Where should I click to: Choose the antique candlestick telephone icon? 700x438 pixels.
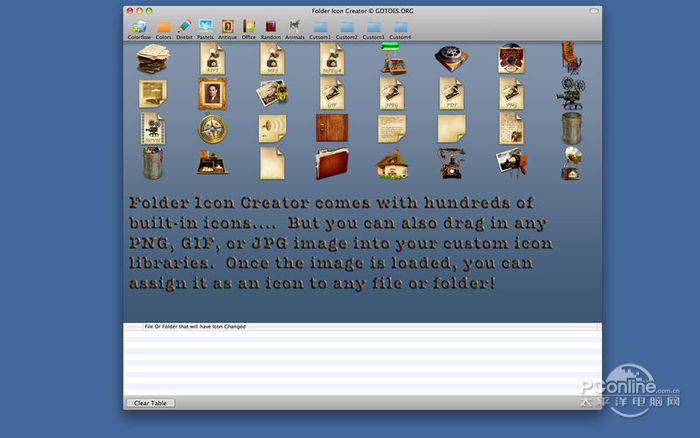(x=451, y=163)
